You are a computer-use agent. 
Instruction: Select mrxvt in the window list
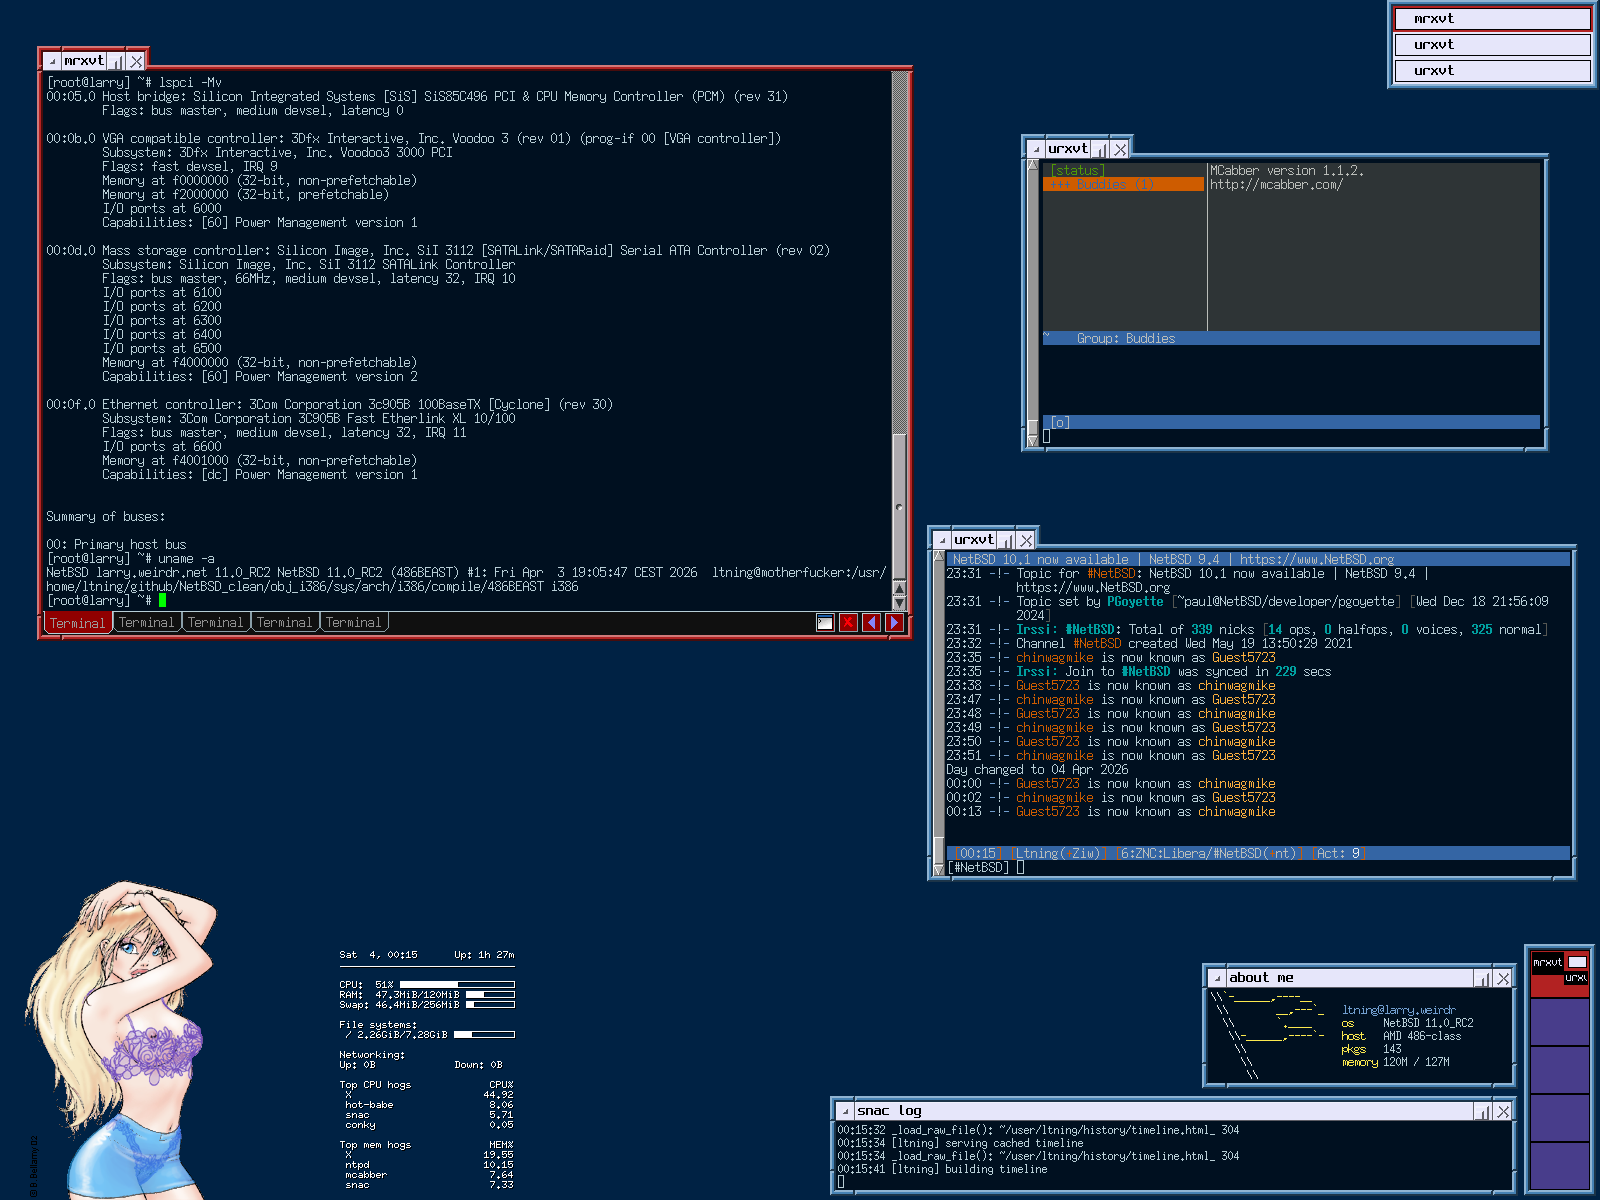[1492, 19]
